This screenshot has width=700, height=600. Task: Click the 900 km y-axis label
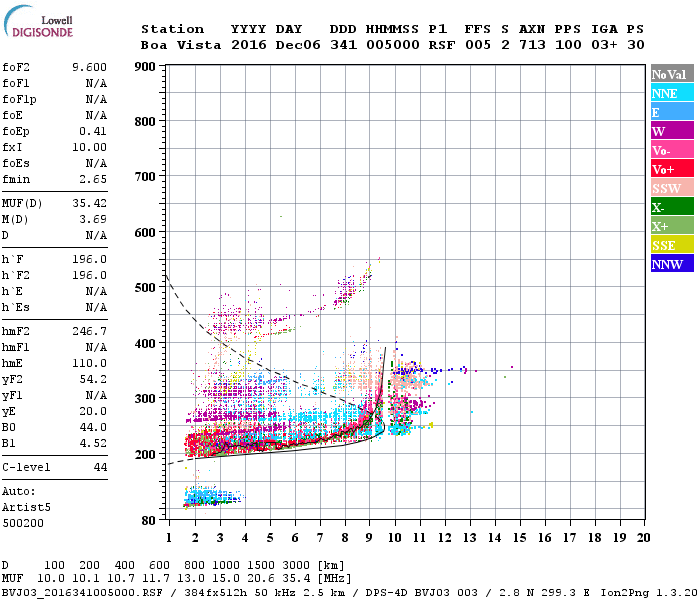point(145,67)
